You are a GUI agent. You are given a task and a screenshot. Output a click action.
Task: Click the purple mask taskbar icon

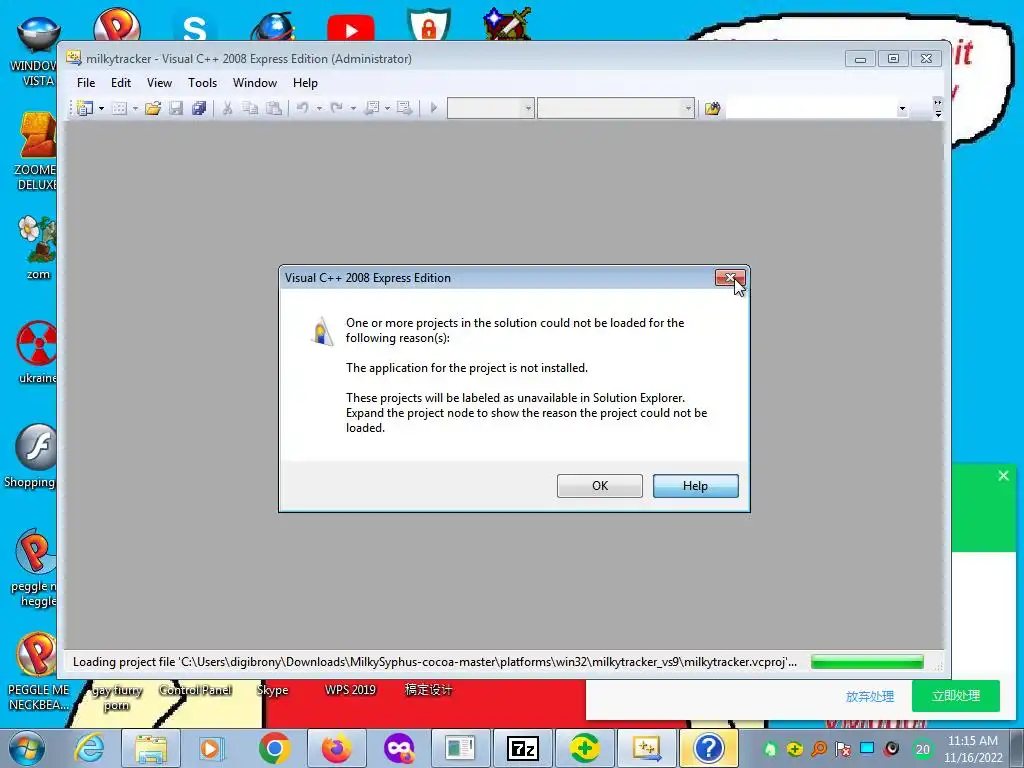click(398, 748)
